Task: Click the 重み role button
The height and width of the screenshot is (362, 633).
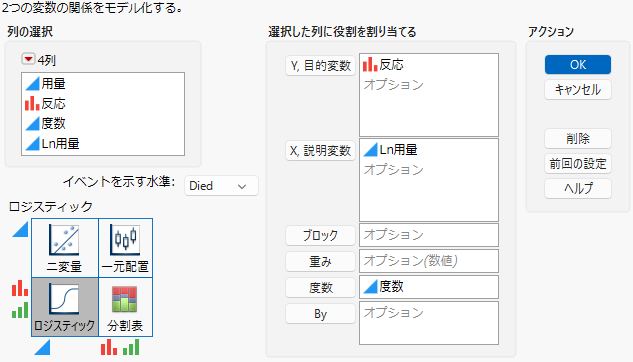Action: coord(321,262)
